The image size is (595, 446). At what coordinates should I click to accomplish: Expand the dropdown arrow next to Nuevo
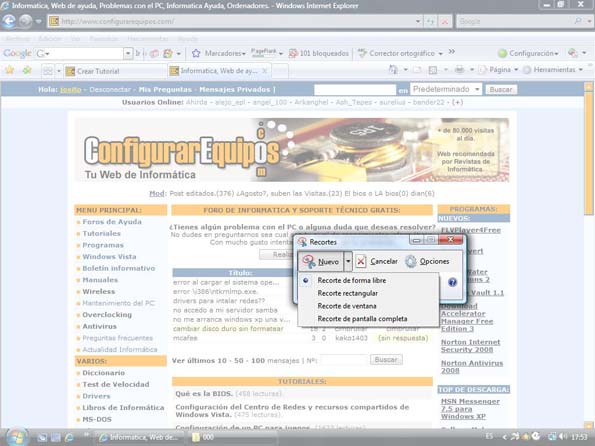(x=348, y=261)
